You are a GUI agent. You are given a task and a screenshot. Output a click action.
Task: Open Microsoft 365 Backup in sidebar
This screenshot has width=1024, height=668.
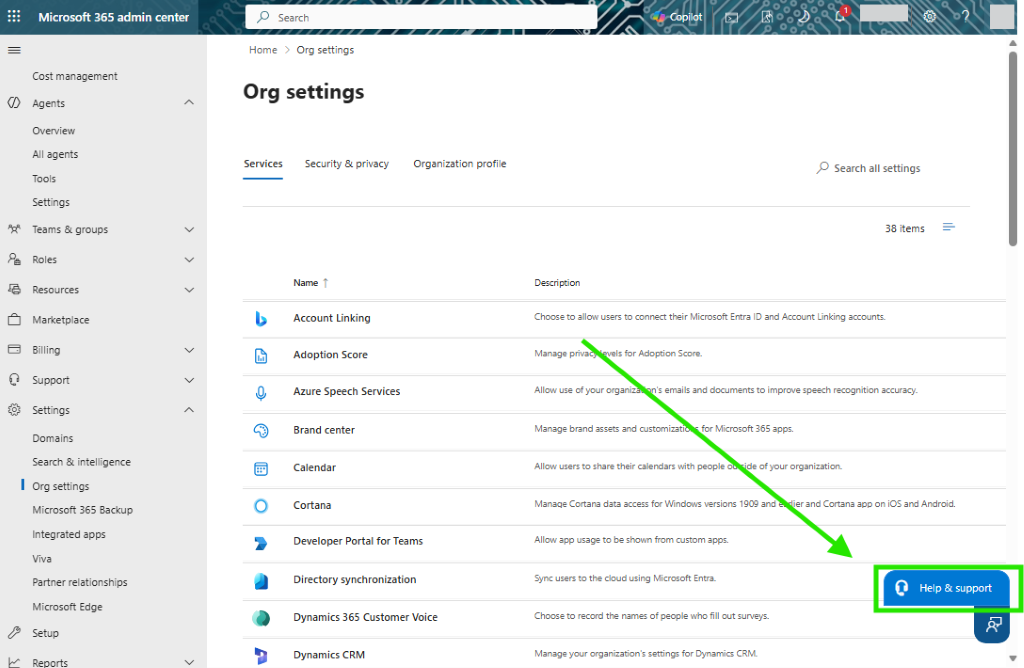coord(82,510)
